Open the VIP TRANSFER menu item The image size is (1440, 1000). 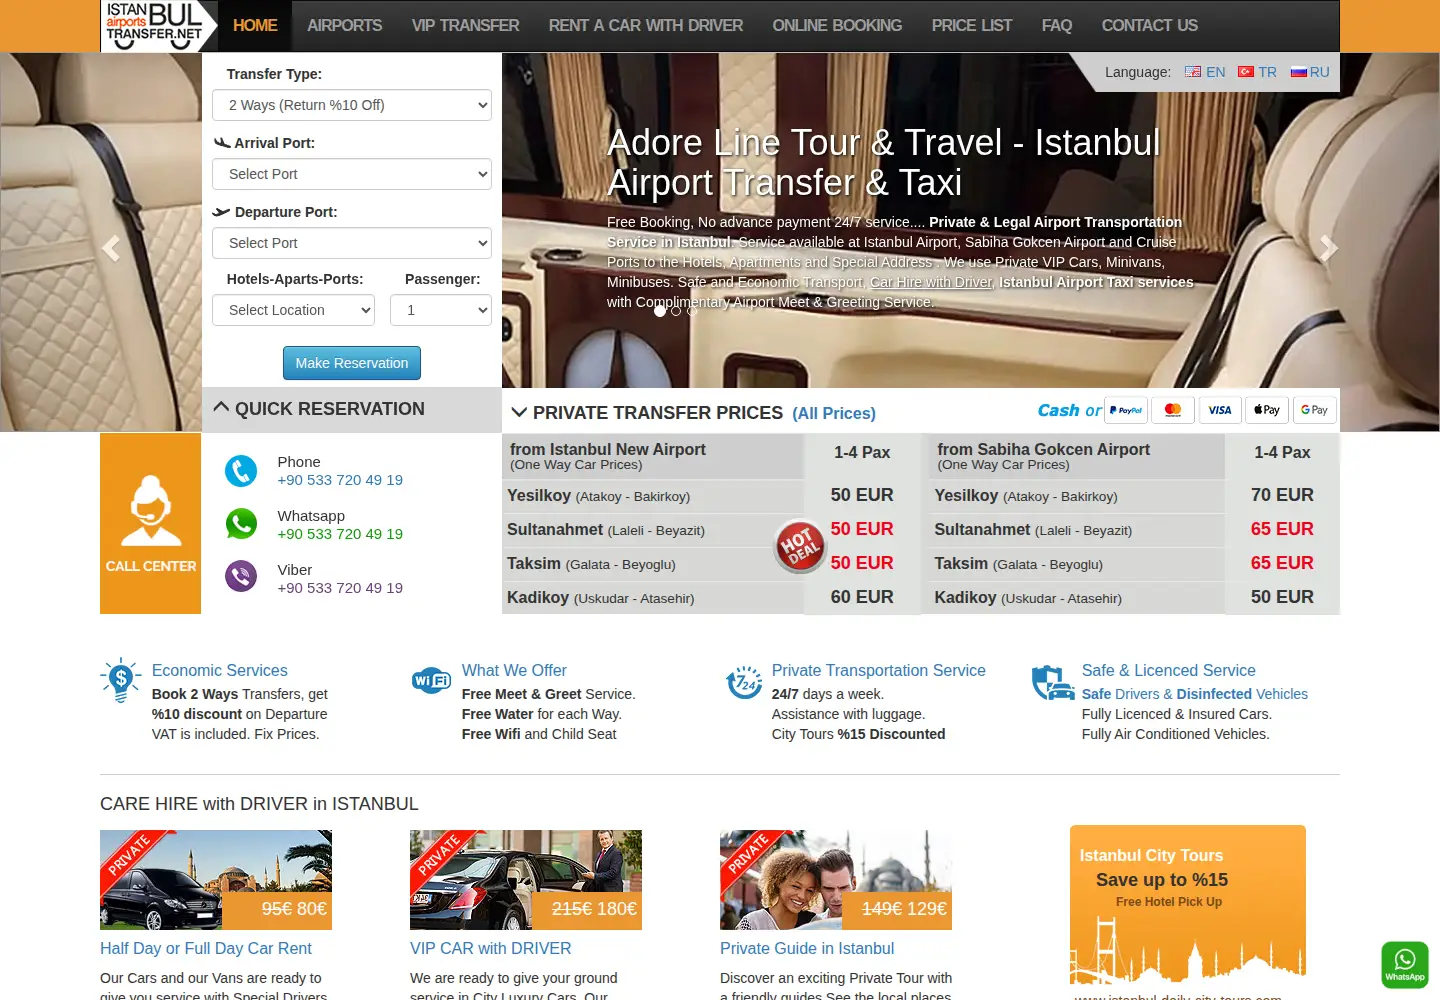tap(466, 26)
